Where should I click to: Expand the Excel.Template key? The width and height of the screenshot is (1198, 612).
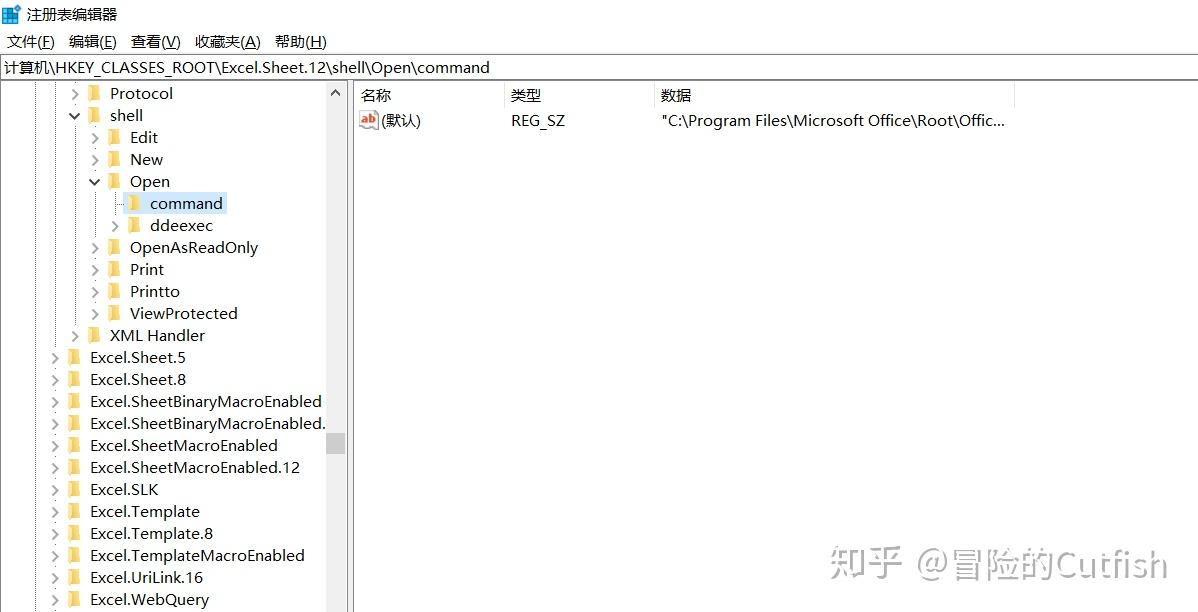[55, 512]
